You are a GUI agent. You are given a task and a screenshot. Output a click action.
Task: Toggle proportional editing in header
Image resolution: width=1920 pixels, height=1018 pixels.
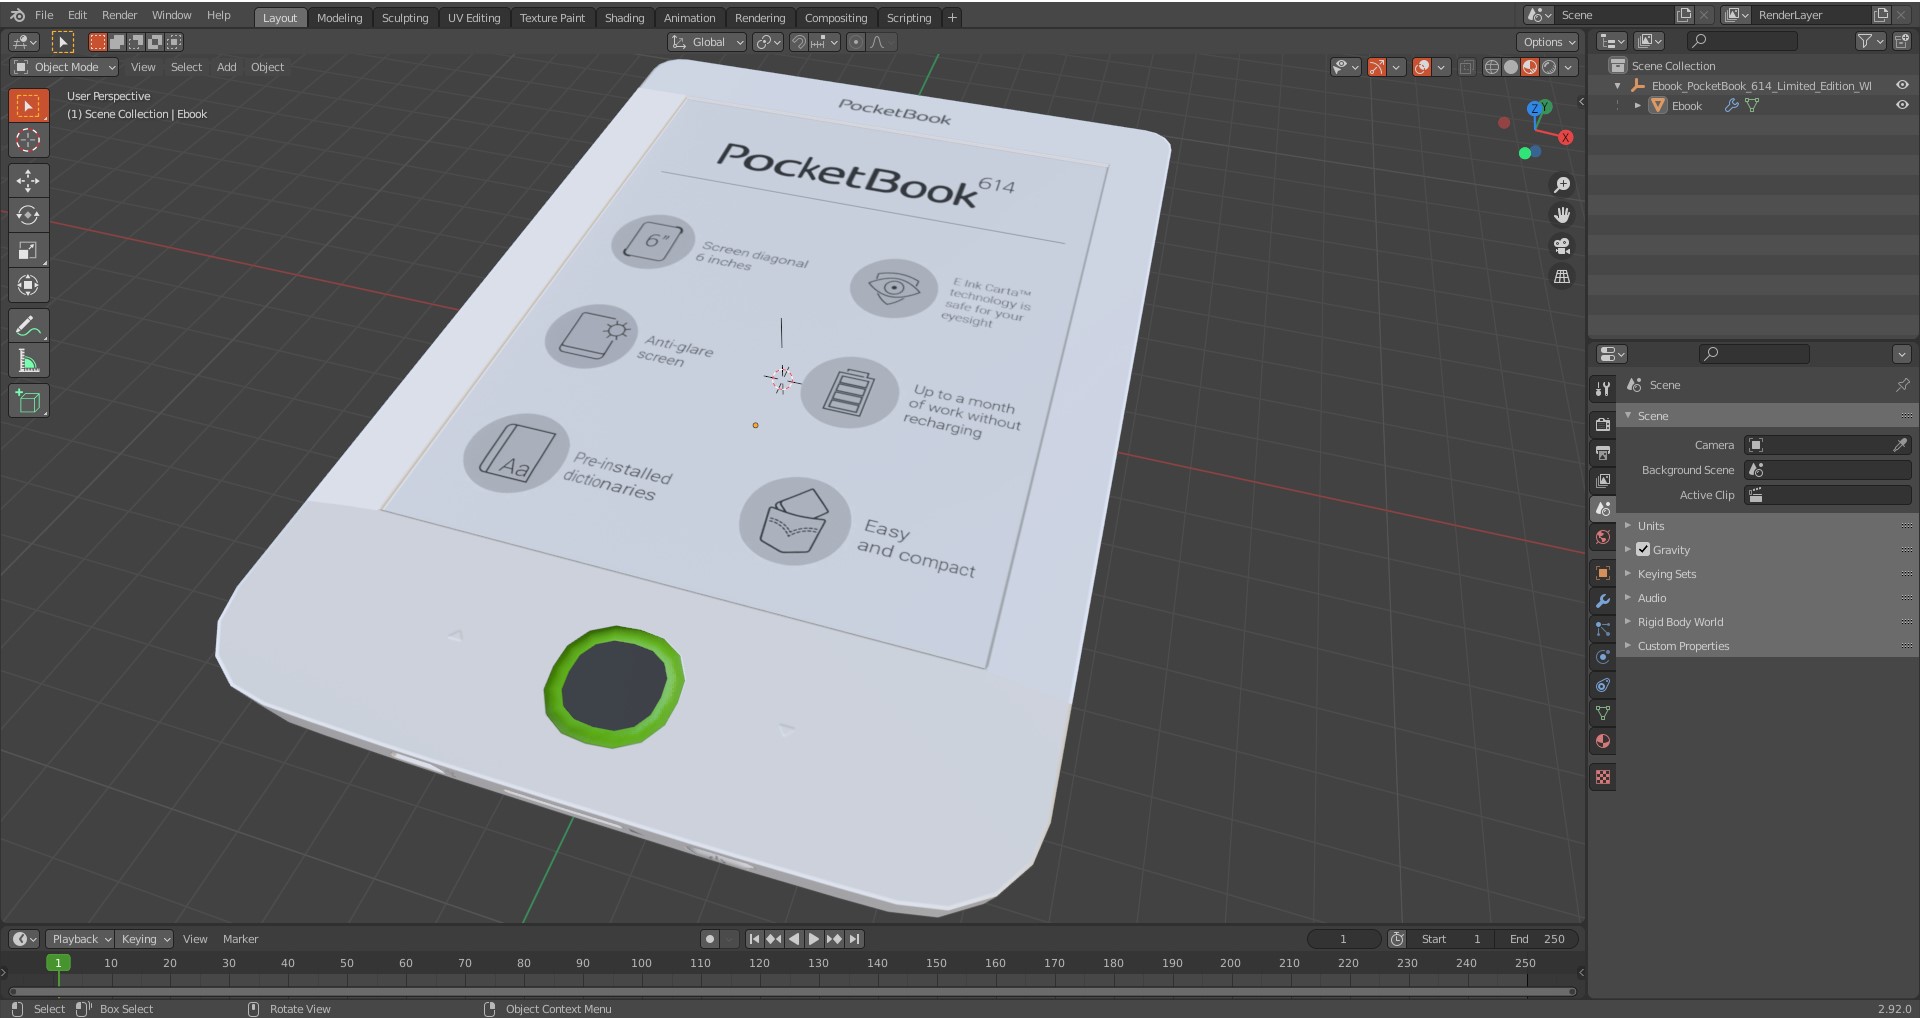point(855,42)
